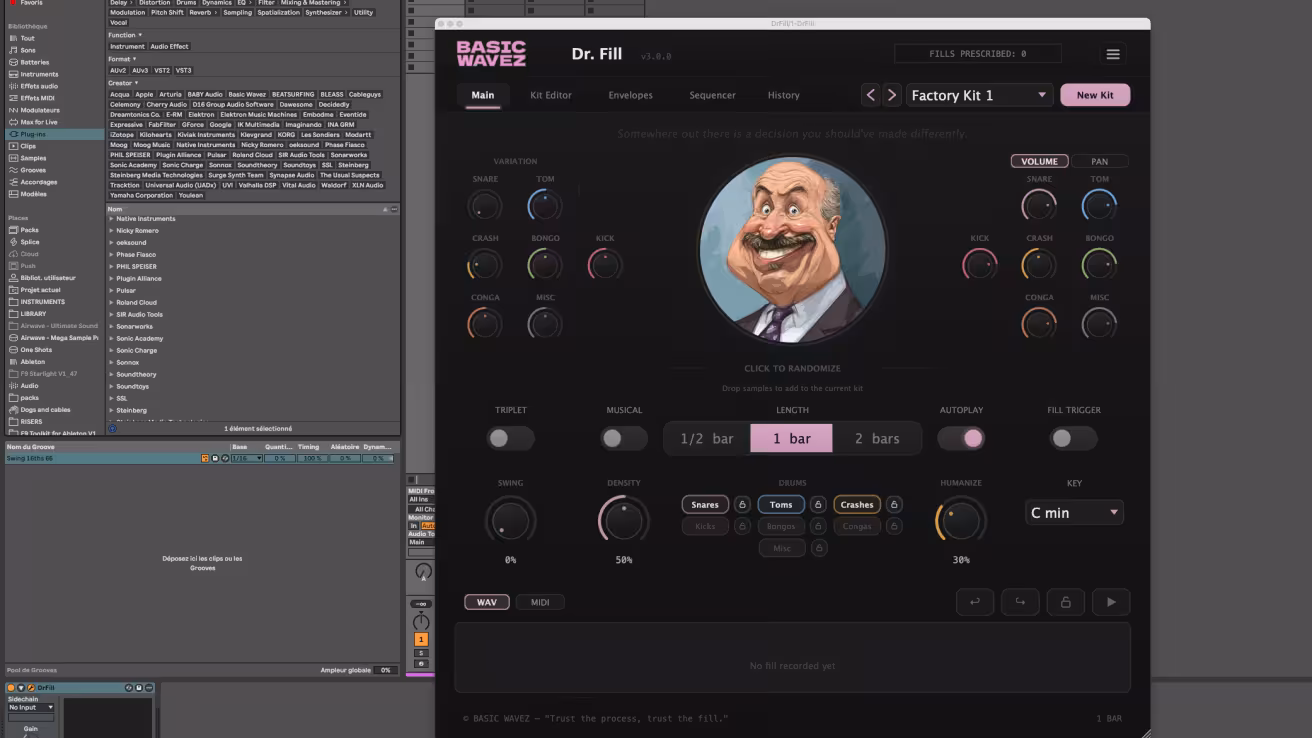Image resolution: width=1312 pixels, height=738 pixels.
Task: Select Effets MIDI in Ableton sidebar
Action: [x=37, y=98]
